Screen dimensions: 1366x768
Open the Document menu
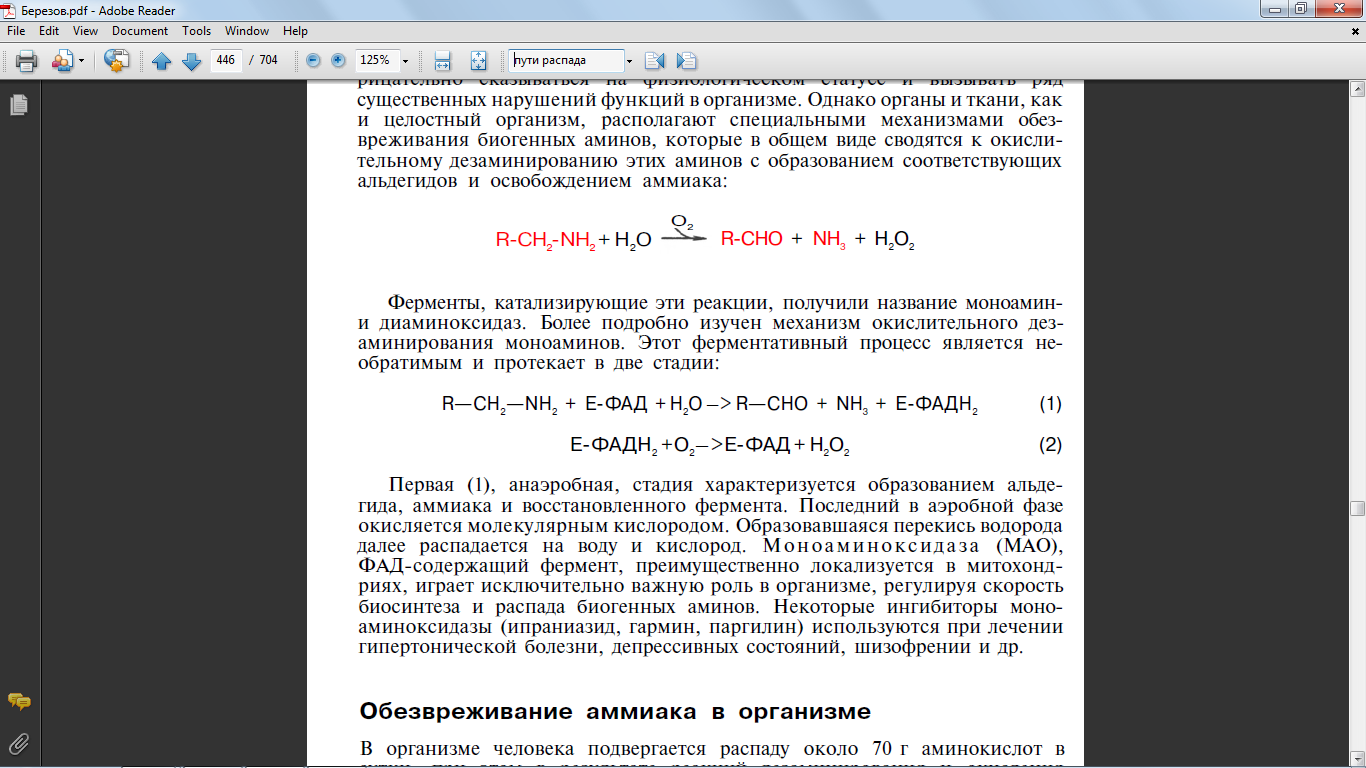(140, 31)
